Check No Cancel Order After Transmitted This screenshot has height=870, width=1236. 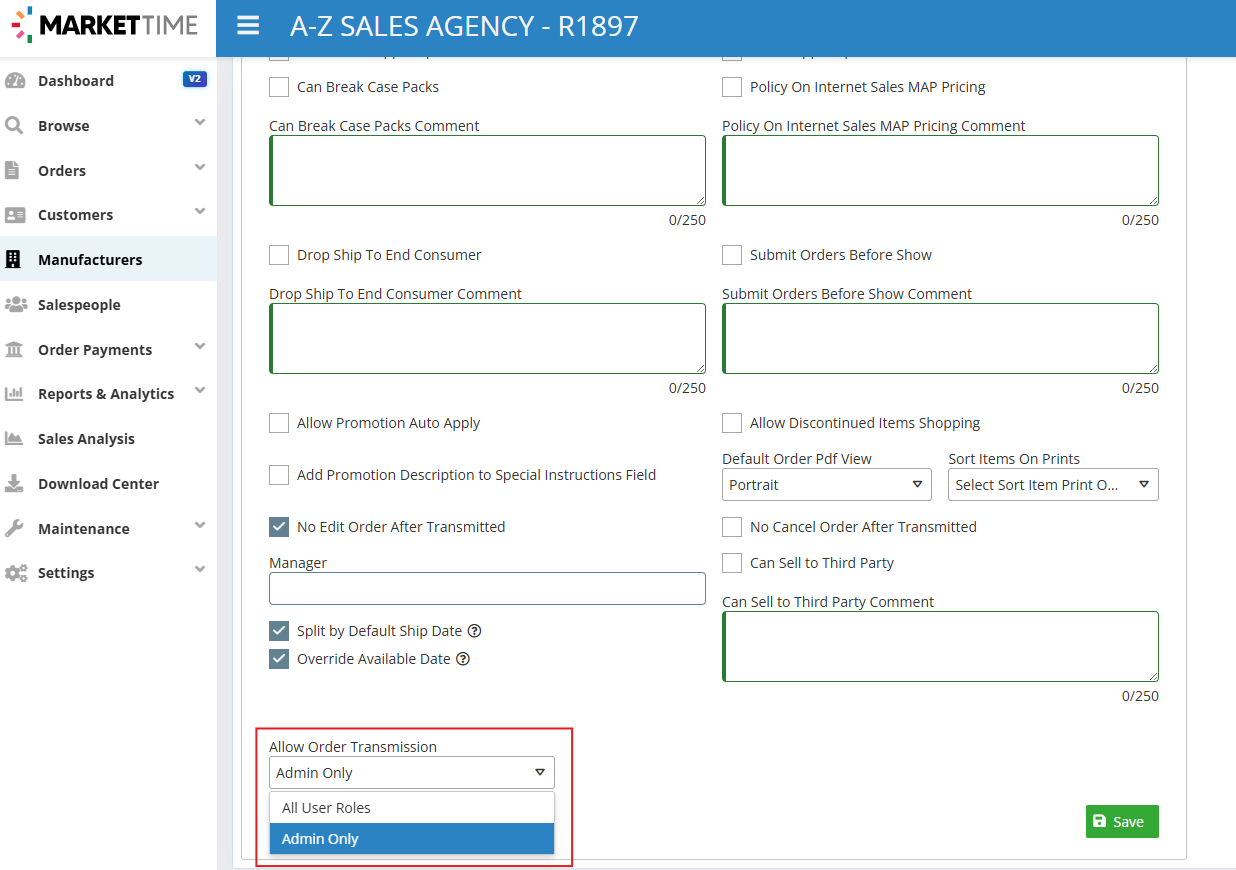pyautogui.click(x=732, y=527)
